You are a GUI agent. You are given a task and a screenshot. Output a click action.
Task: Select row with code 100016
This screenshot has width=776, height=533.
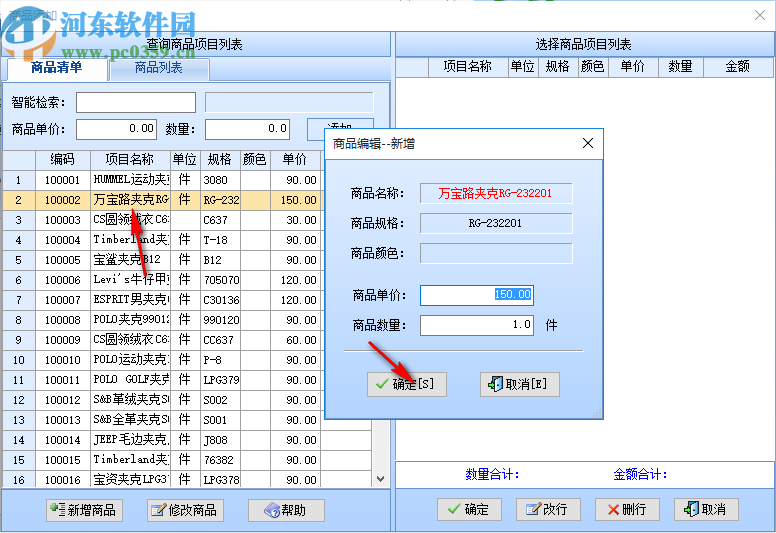point(187,480)
